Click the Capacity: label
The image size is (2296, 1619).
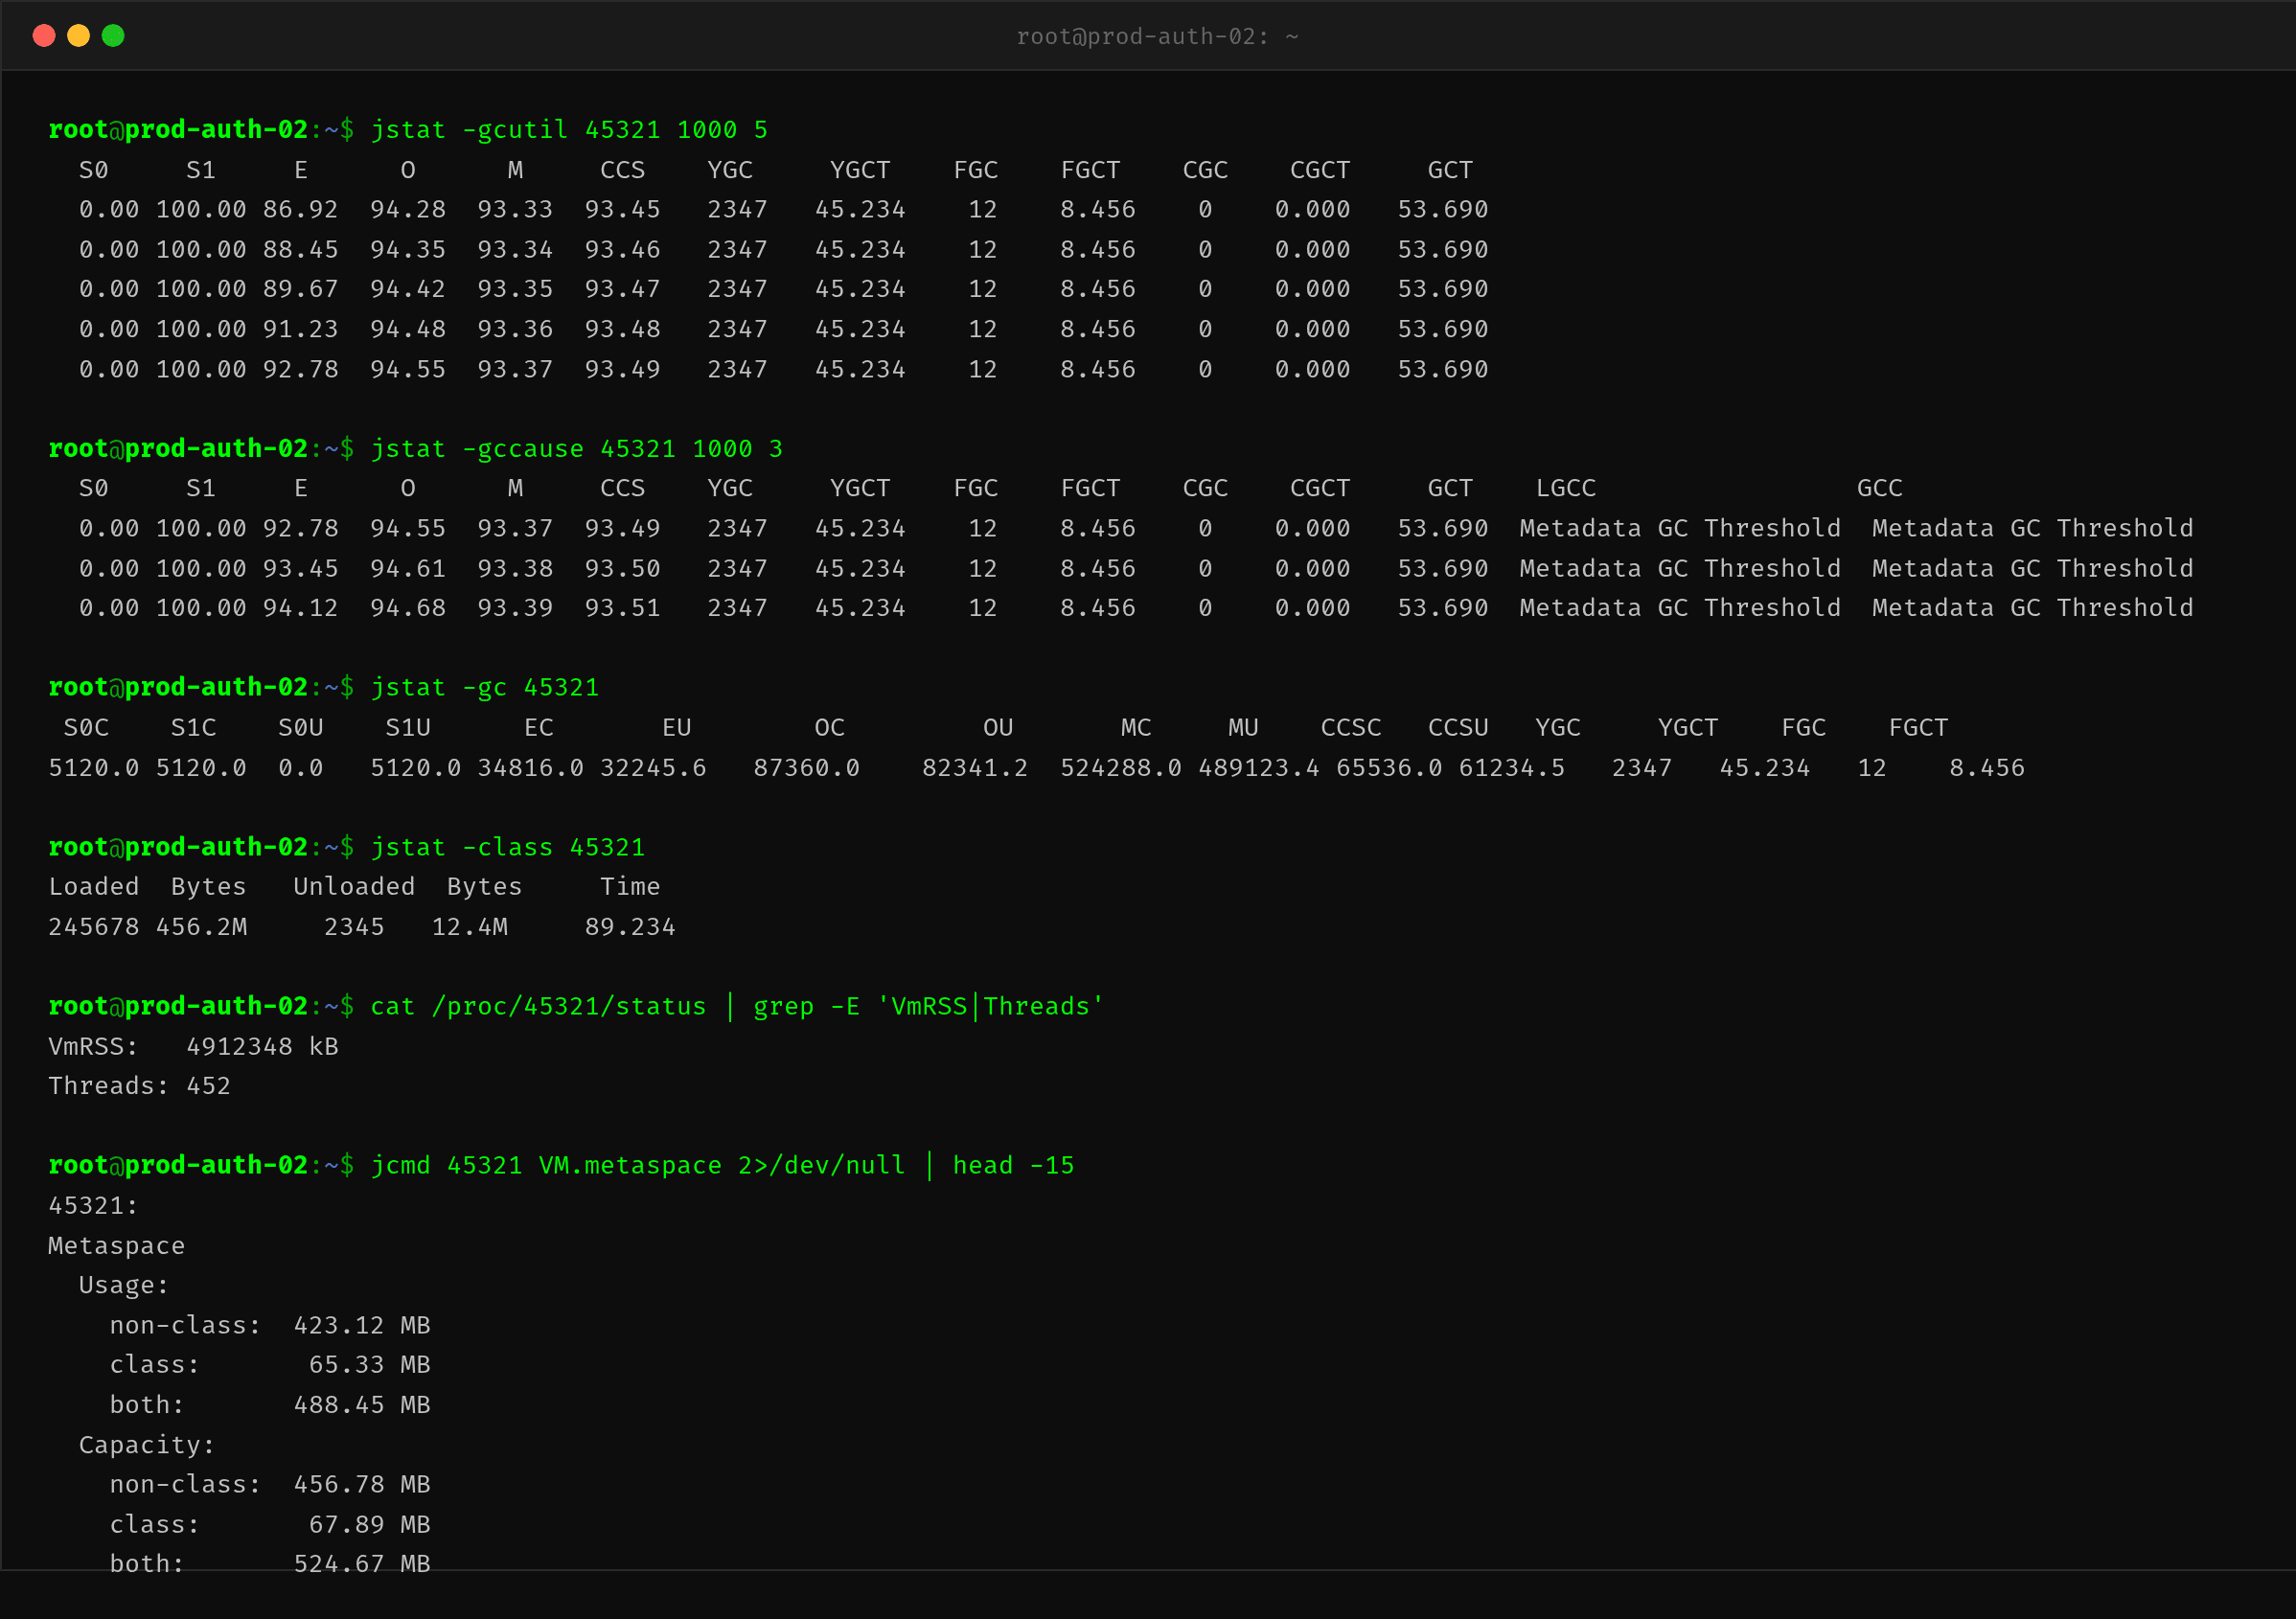click(x=147, y=1446)
